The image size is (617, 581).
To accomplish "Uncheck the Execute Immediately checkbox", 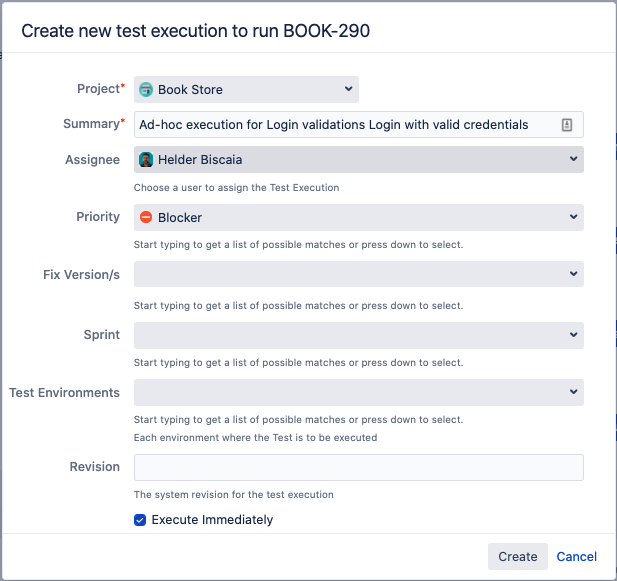I will tap(140, 520).
